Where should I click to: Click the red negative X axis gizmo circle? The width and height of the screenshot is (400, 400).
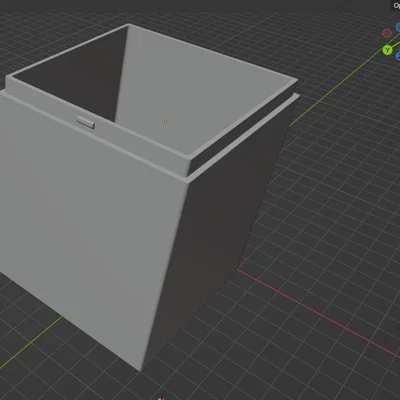coord(387,33)
